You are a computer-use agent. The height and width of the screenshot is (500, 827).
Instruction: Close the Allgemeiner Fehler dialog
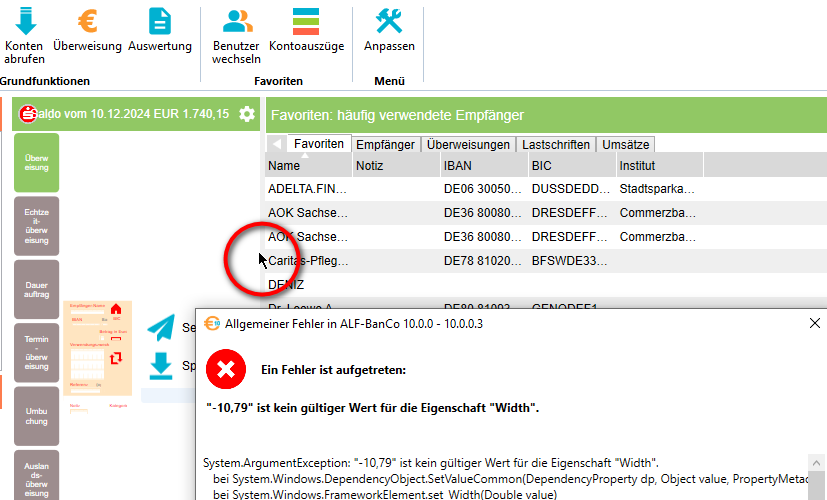tap(815, 323)
